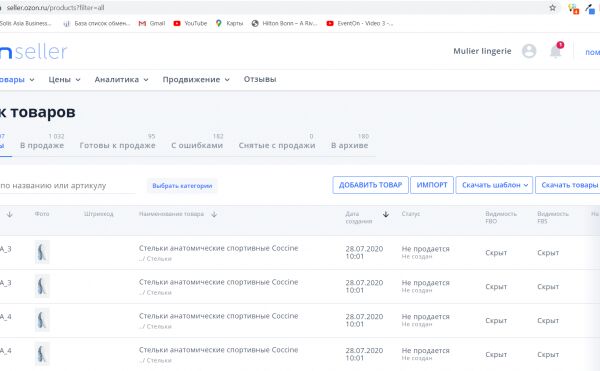The height and width of the screenshot is (371, 600).
Task: Click the ДОБАВИТЬ ТОВАР button
Action: 370,185
